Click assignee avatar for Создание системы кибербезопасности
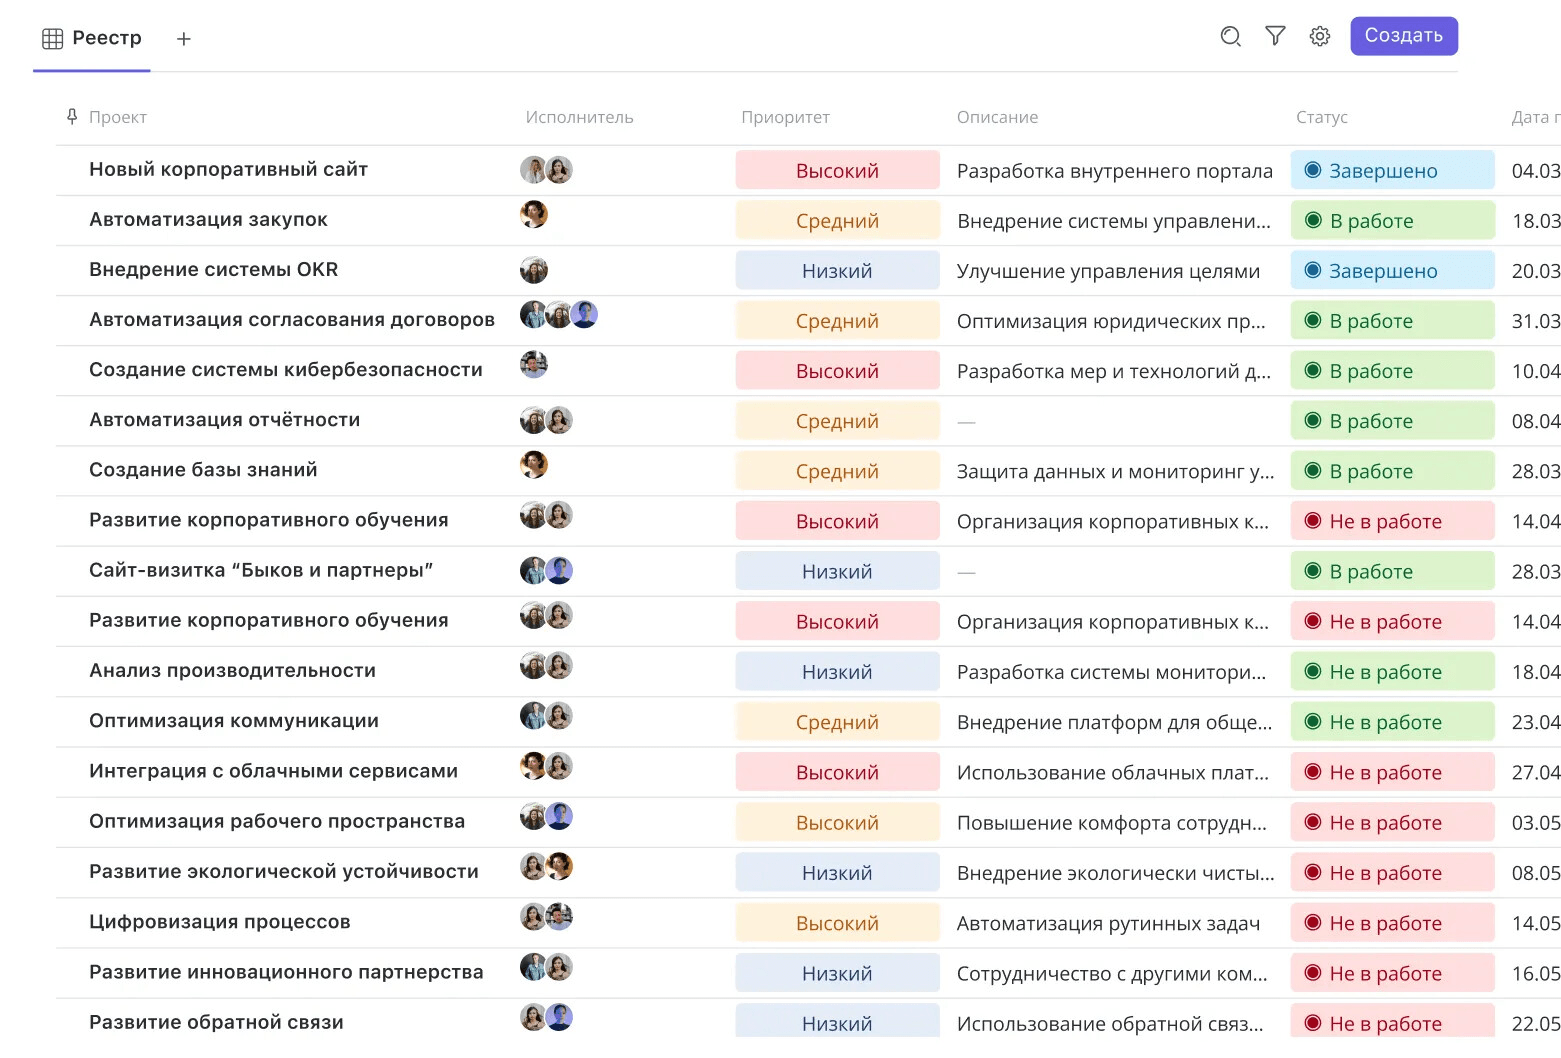This screenshot has width=1561, height=1058. click(x=534, y=365)
